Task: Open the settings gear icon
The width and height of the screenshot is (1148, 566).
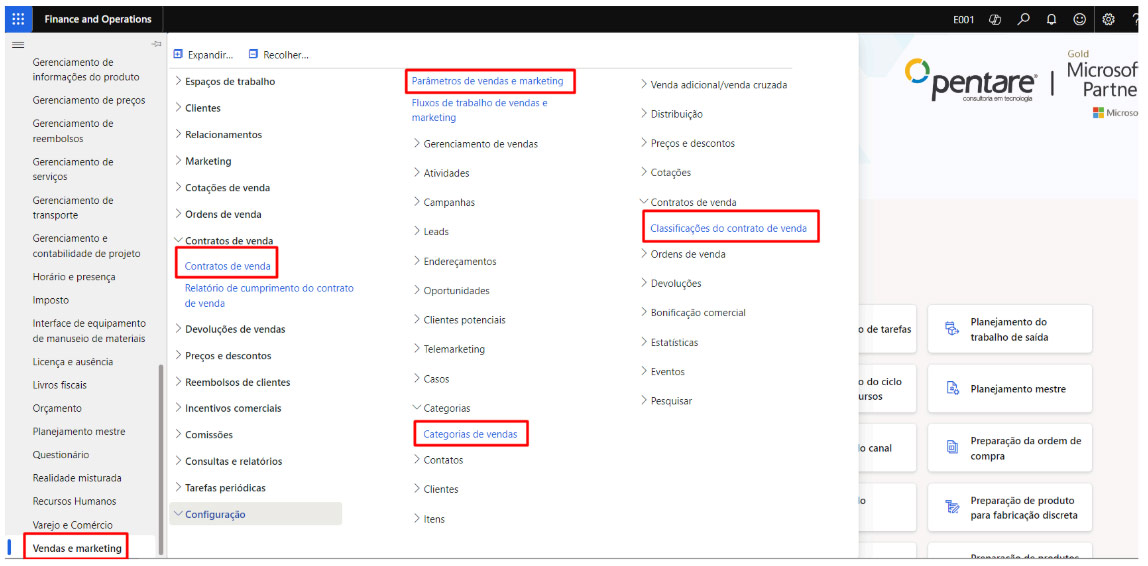Action: 1108,19
